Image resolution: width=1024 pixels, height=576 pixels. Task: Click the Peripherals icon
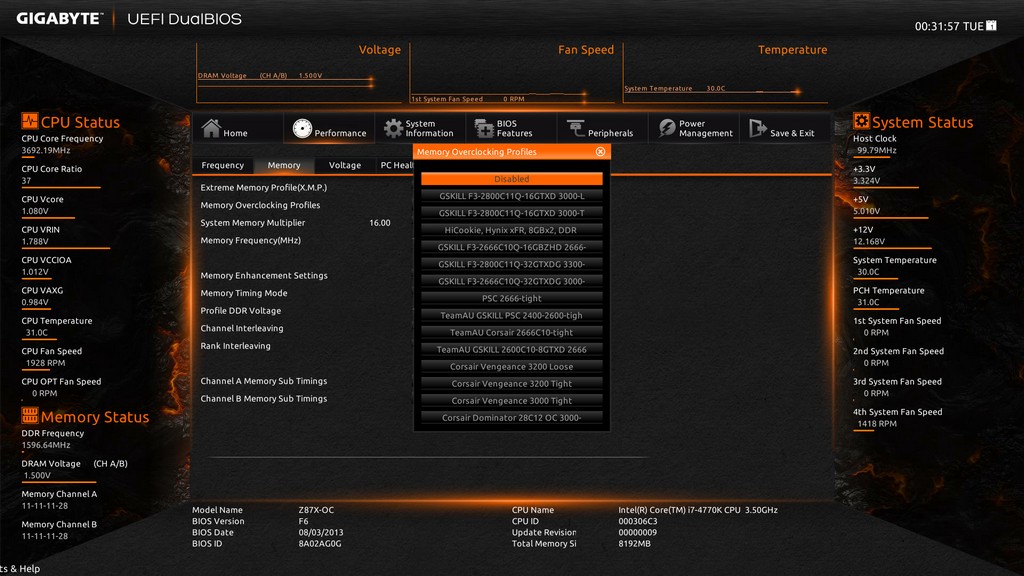click(x=575, y=129)
